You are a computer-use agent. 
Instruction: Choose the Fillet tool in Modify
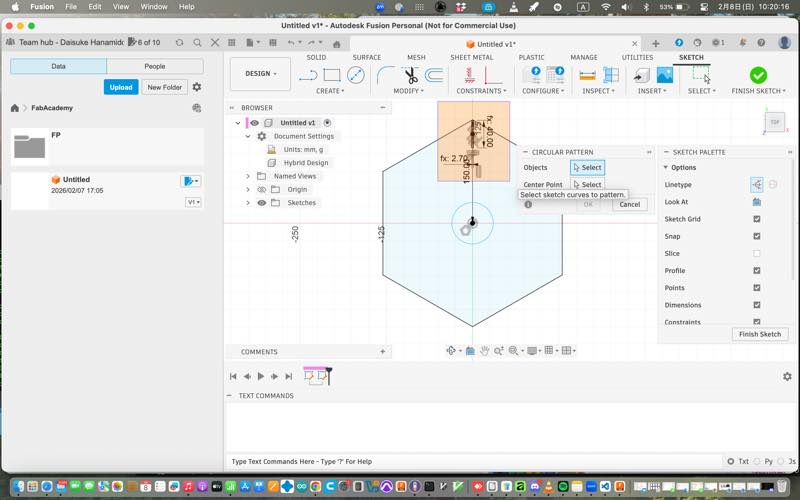(387, 75)
